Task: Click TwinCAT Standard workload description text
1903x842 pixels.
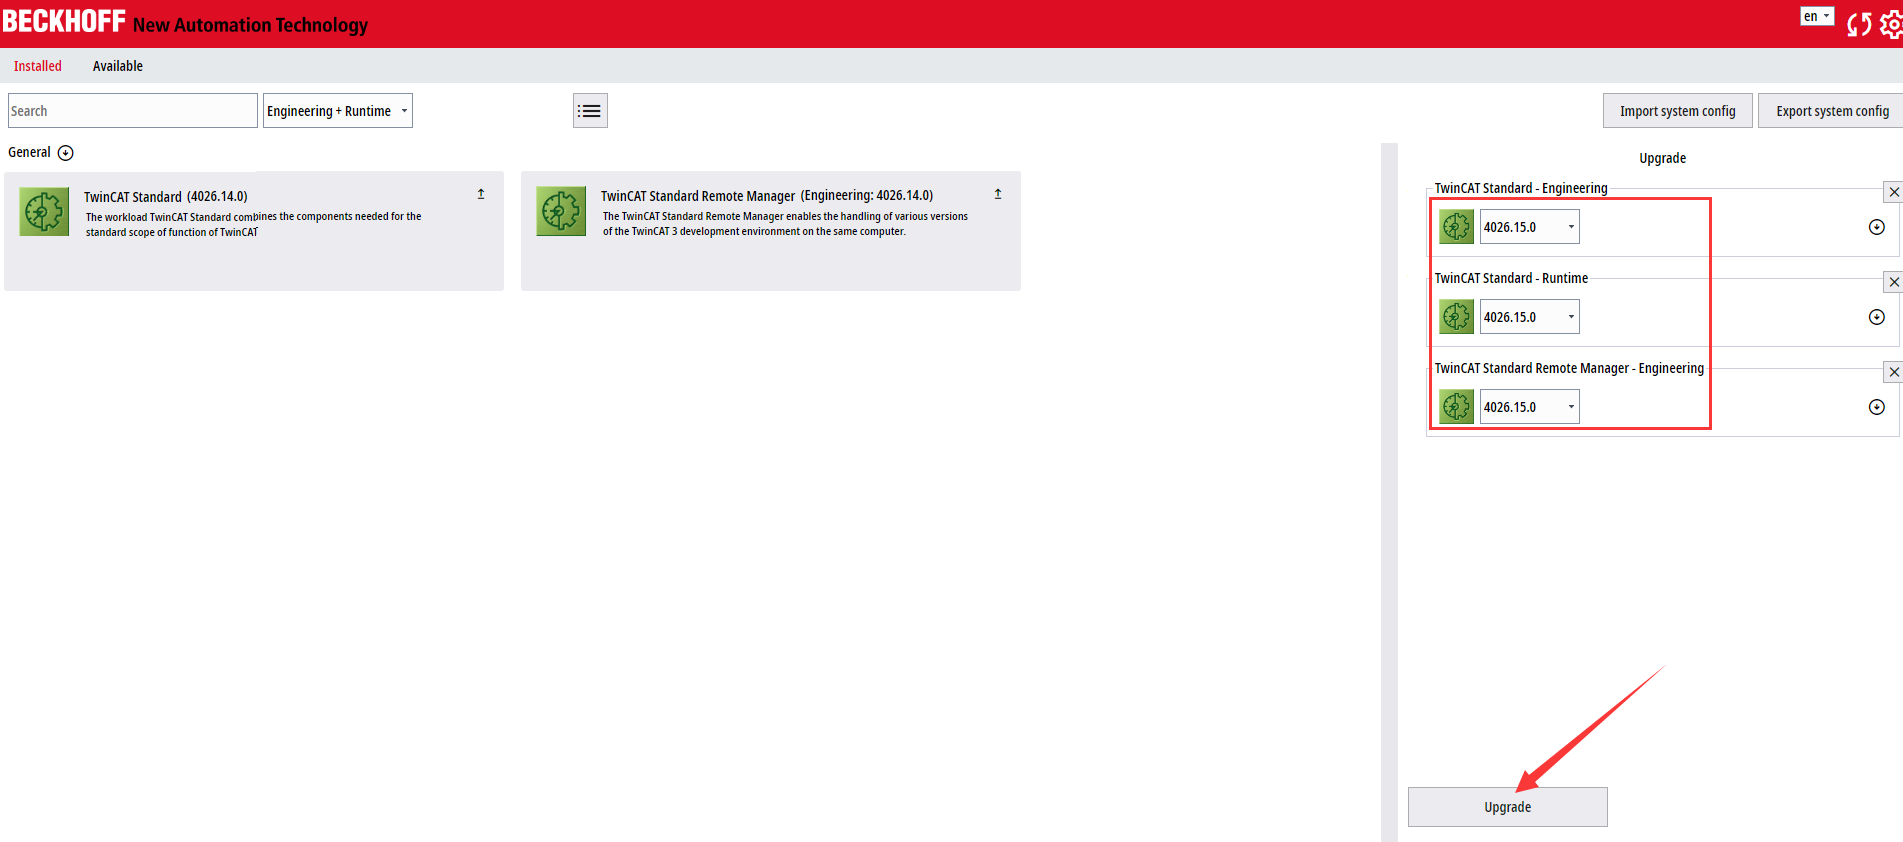Action: pos(253,224)
